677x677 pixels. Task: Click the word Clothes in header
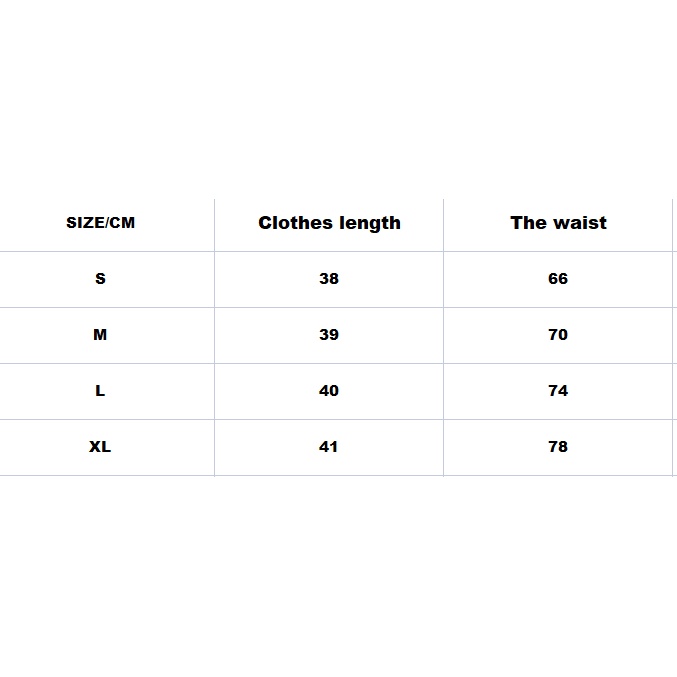[x=296, y=223]
